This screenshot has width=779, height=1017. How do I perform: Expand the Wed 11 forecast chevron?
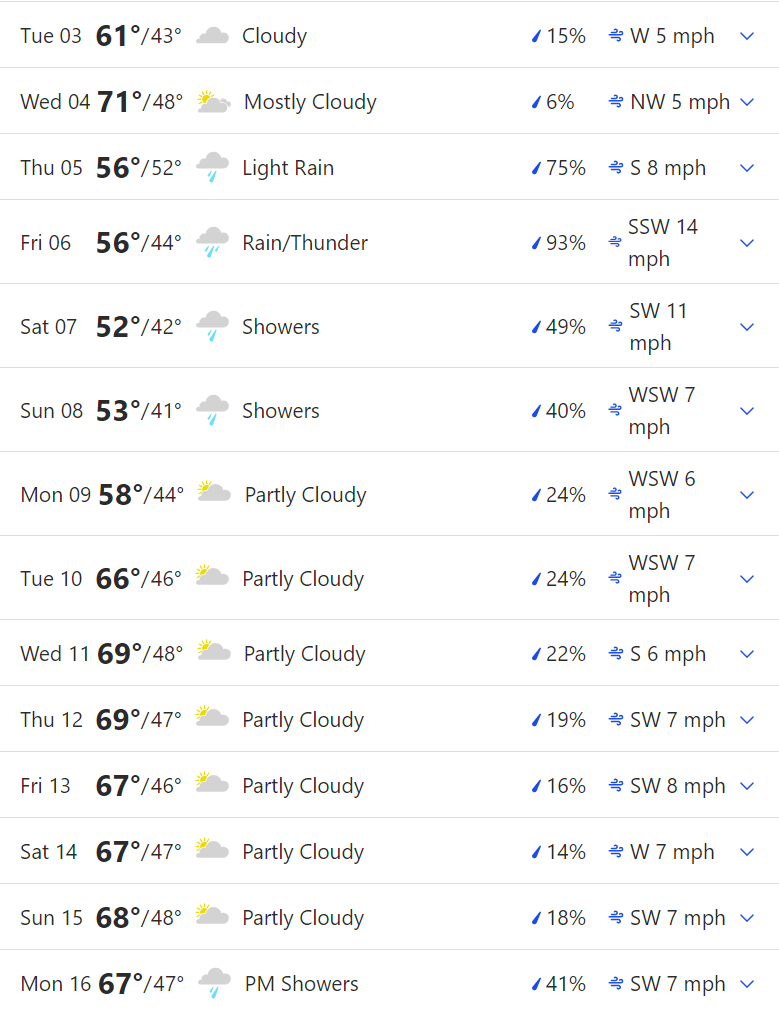tap(747, 654)
